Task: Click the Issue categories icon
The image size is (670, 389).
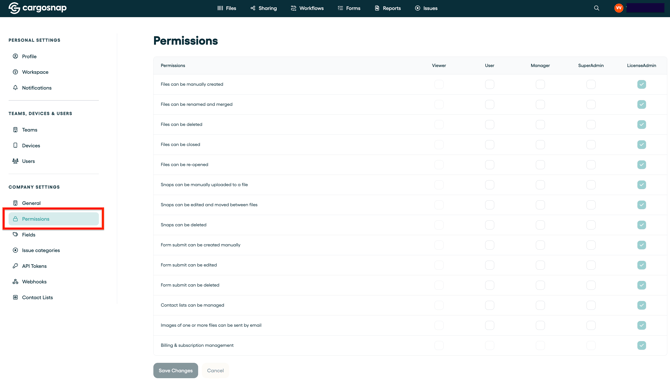Action: tap(15, 250)
